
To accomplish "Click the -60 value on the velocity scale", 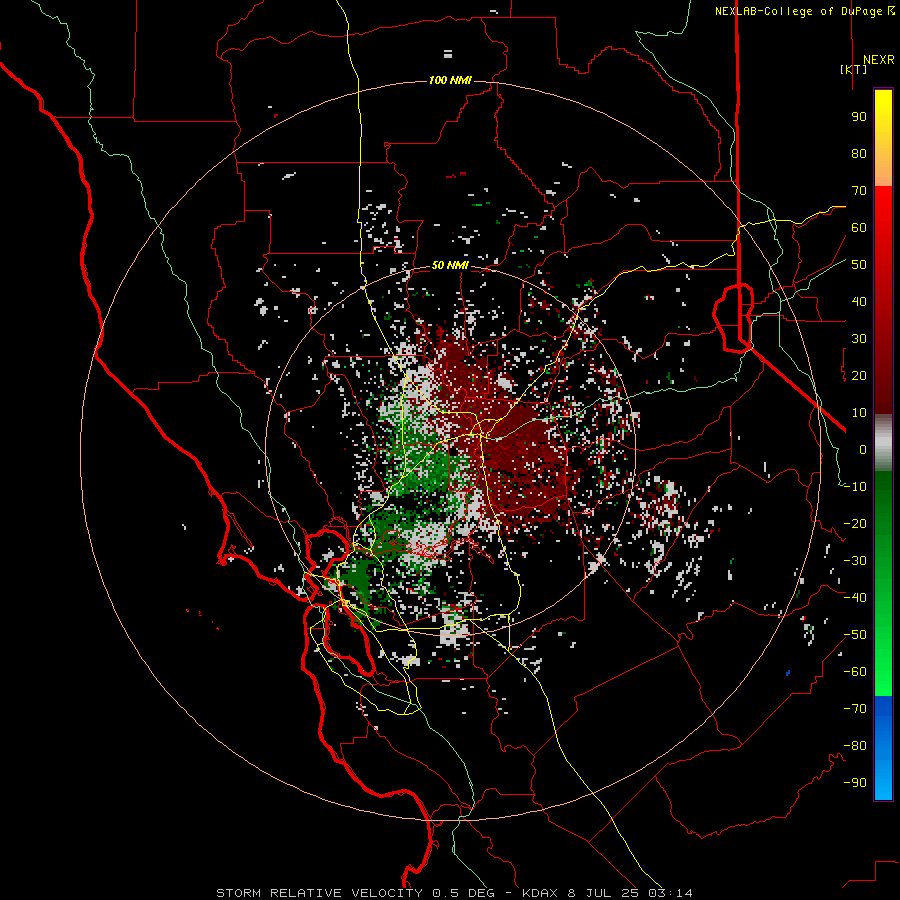I will pos(855,672).
